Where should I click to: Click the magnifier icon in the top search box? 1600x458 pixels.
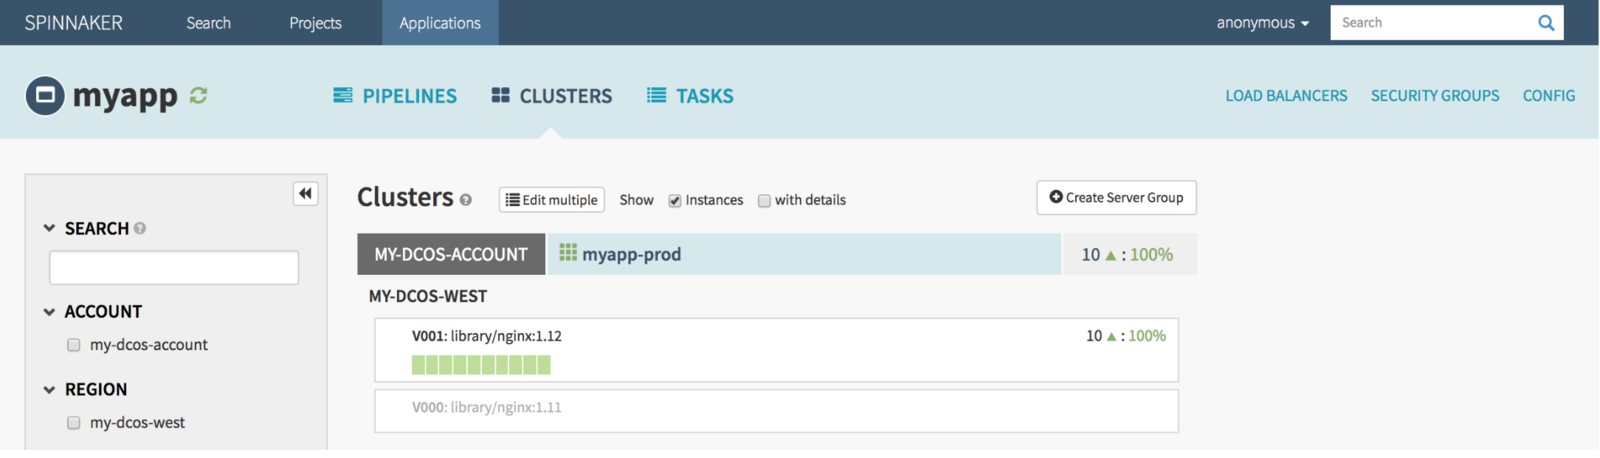pyautogui.click(x=1546, y=23)
